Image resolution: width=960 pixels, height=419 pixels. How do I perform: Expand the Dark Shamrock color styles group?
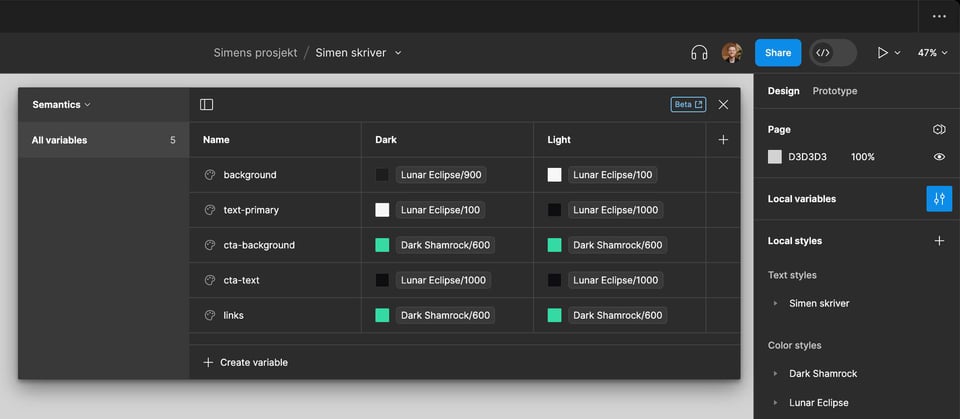[x=775, y=374]
